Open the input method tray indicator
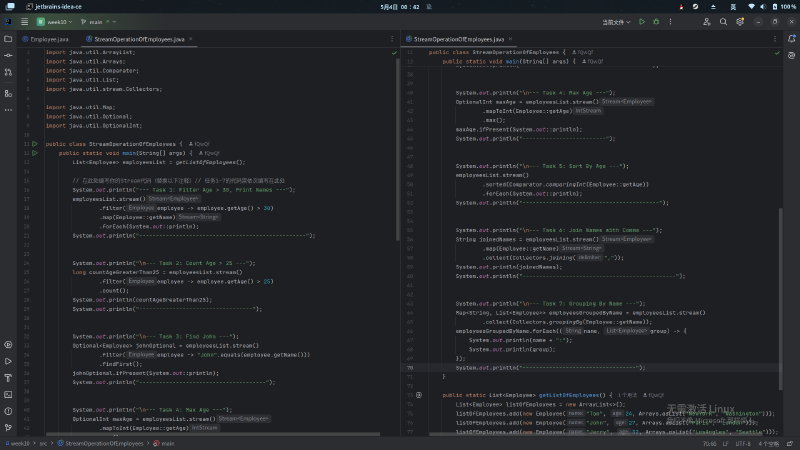Screen dimensions: 800x450 pos(733,7)
